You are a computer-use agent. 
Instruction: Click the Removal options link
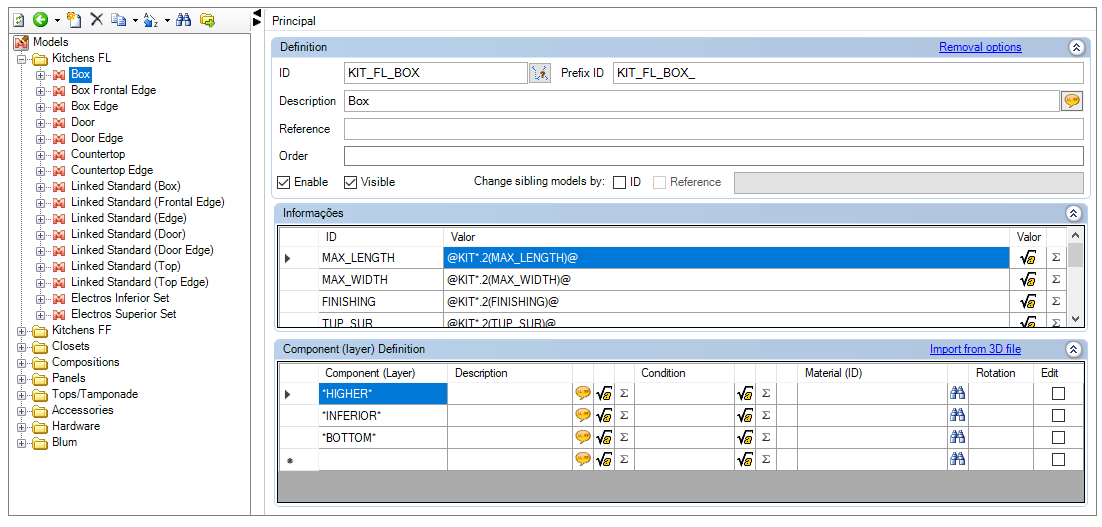click(x=980, y=47)
